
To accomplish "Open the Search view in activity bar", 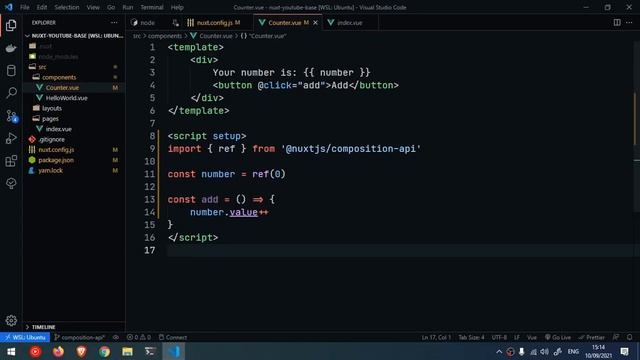I will (11, 93).
